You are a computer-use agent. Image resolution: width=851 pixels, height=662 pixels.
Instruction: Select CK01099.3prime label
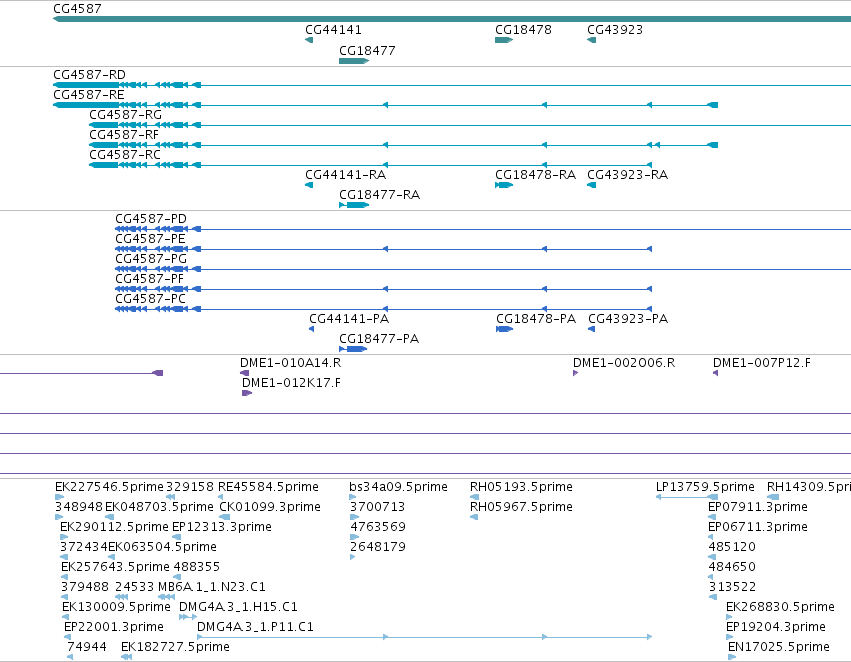(270, 507)
